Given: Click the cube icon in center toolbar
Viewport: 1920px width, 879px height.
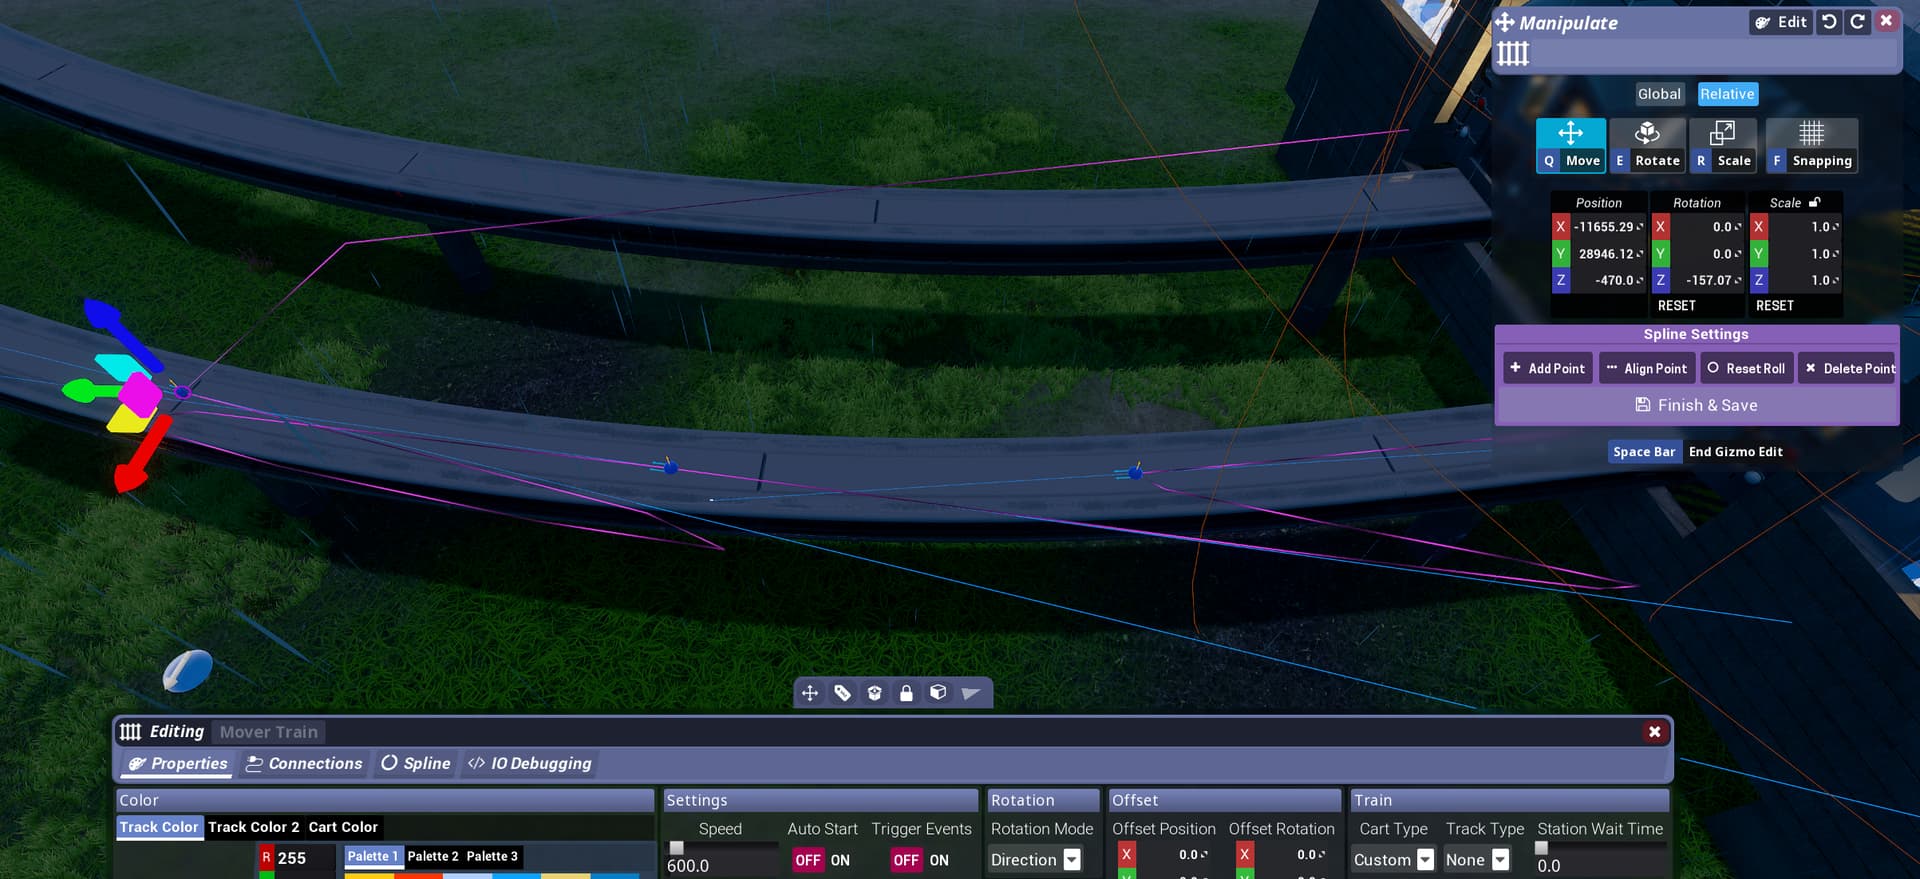Looking at the screenshot, I should tap(938, 693).
